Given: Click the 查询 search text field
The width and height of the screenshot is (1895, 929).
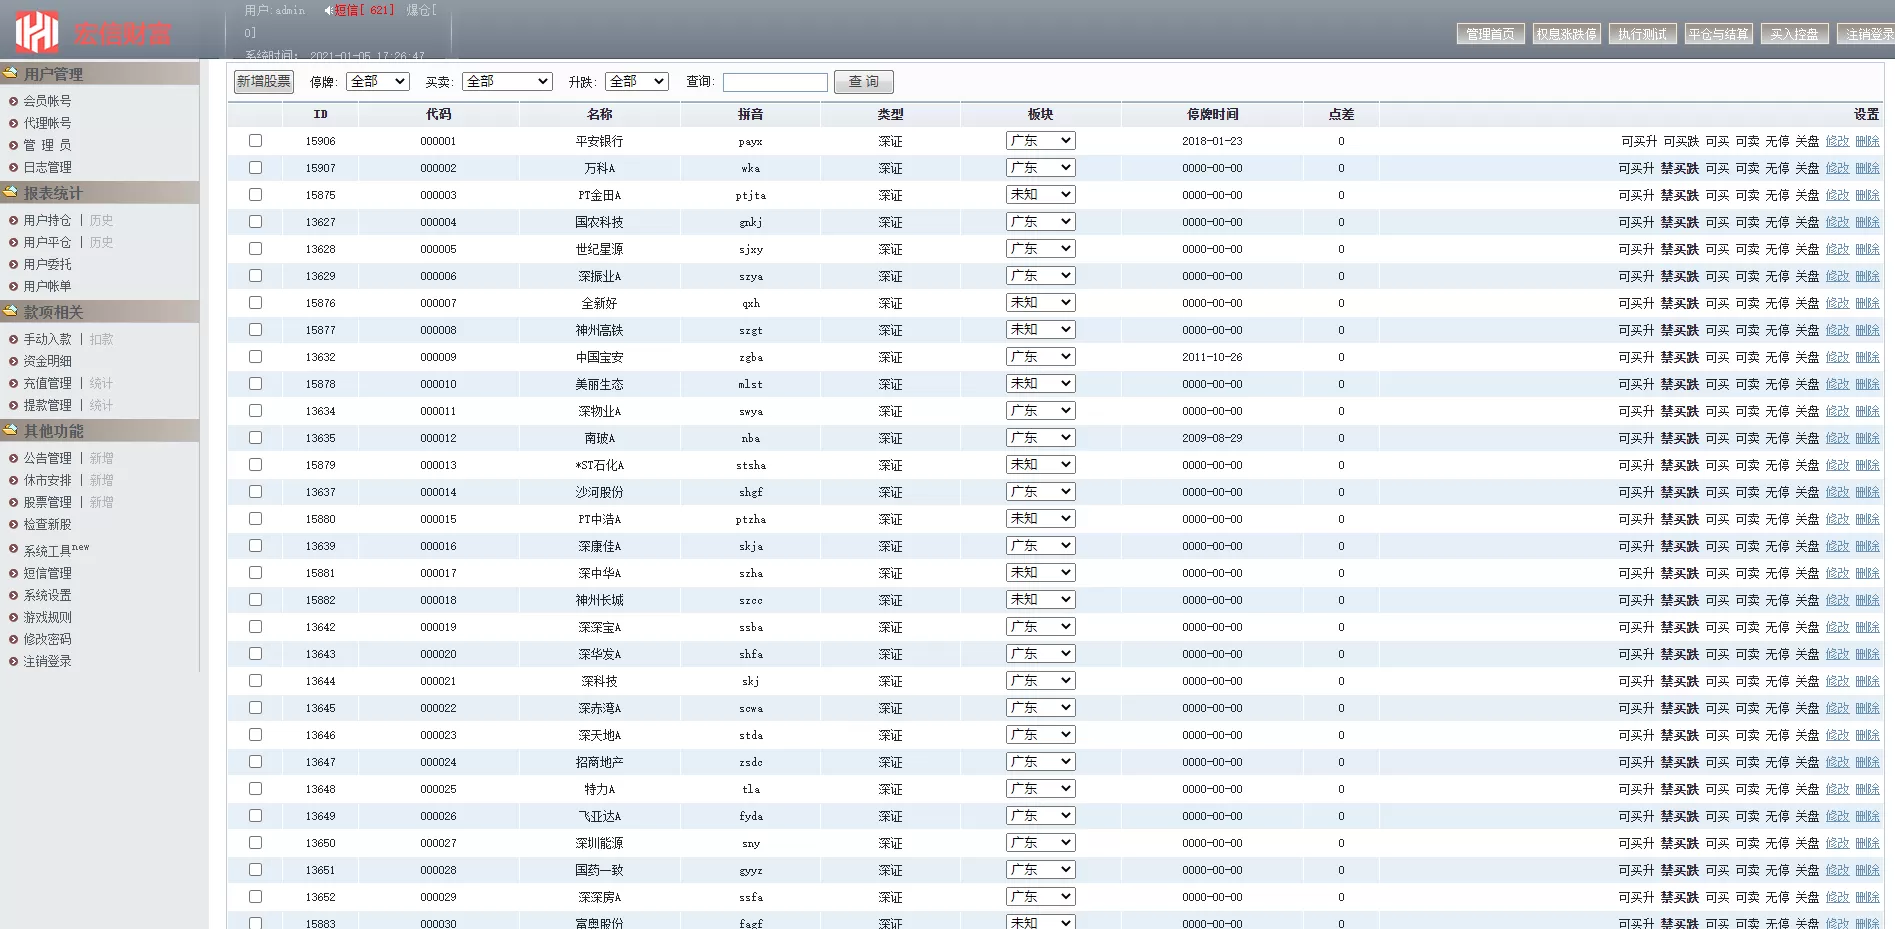Looking at the screenshot, I should pos(775,82).
